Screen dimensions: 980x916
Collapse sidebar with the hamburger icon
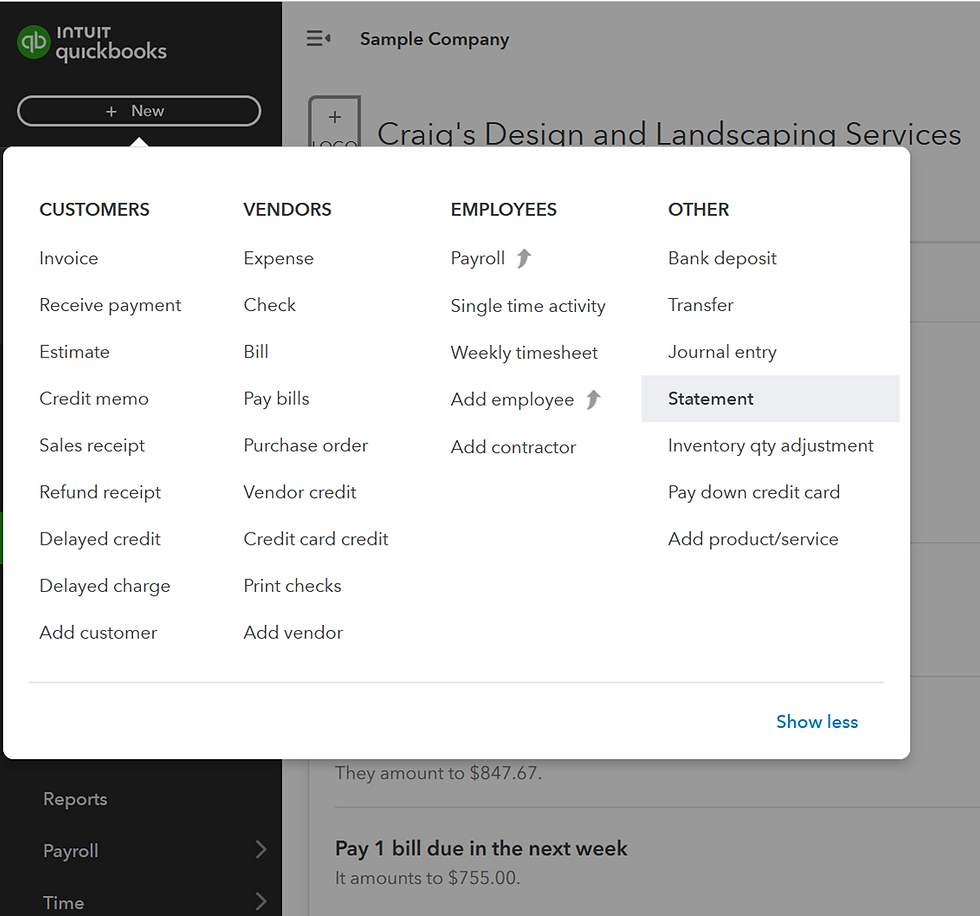[318, 39]
